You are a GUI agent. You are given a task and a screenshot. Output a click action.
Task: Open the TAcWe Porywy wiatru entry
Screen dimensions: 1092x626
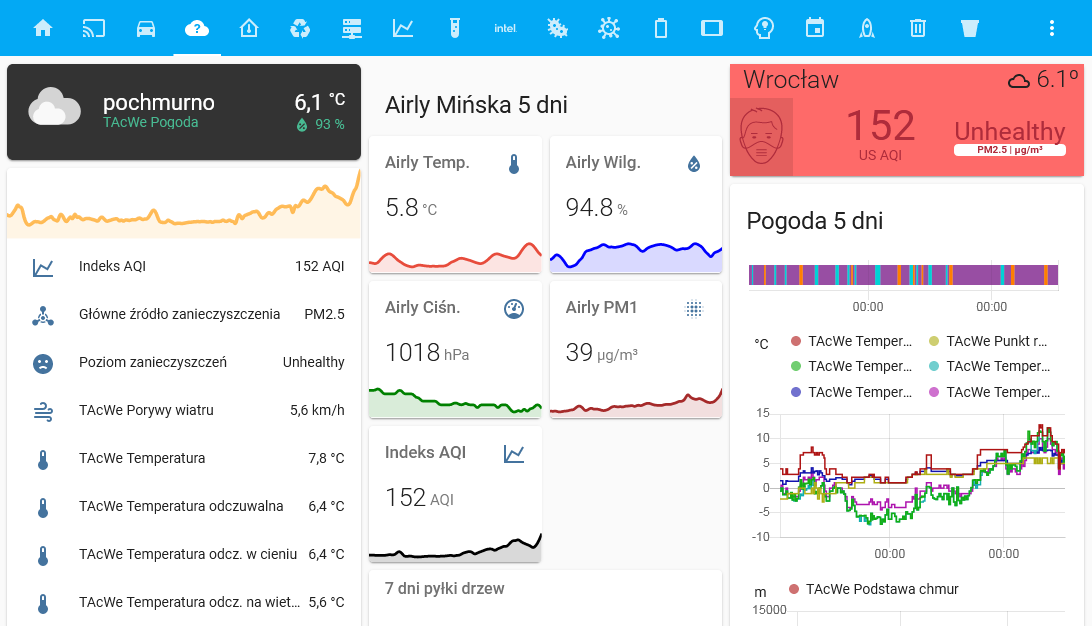(x=183, y=410)
